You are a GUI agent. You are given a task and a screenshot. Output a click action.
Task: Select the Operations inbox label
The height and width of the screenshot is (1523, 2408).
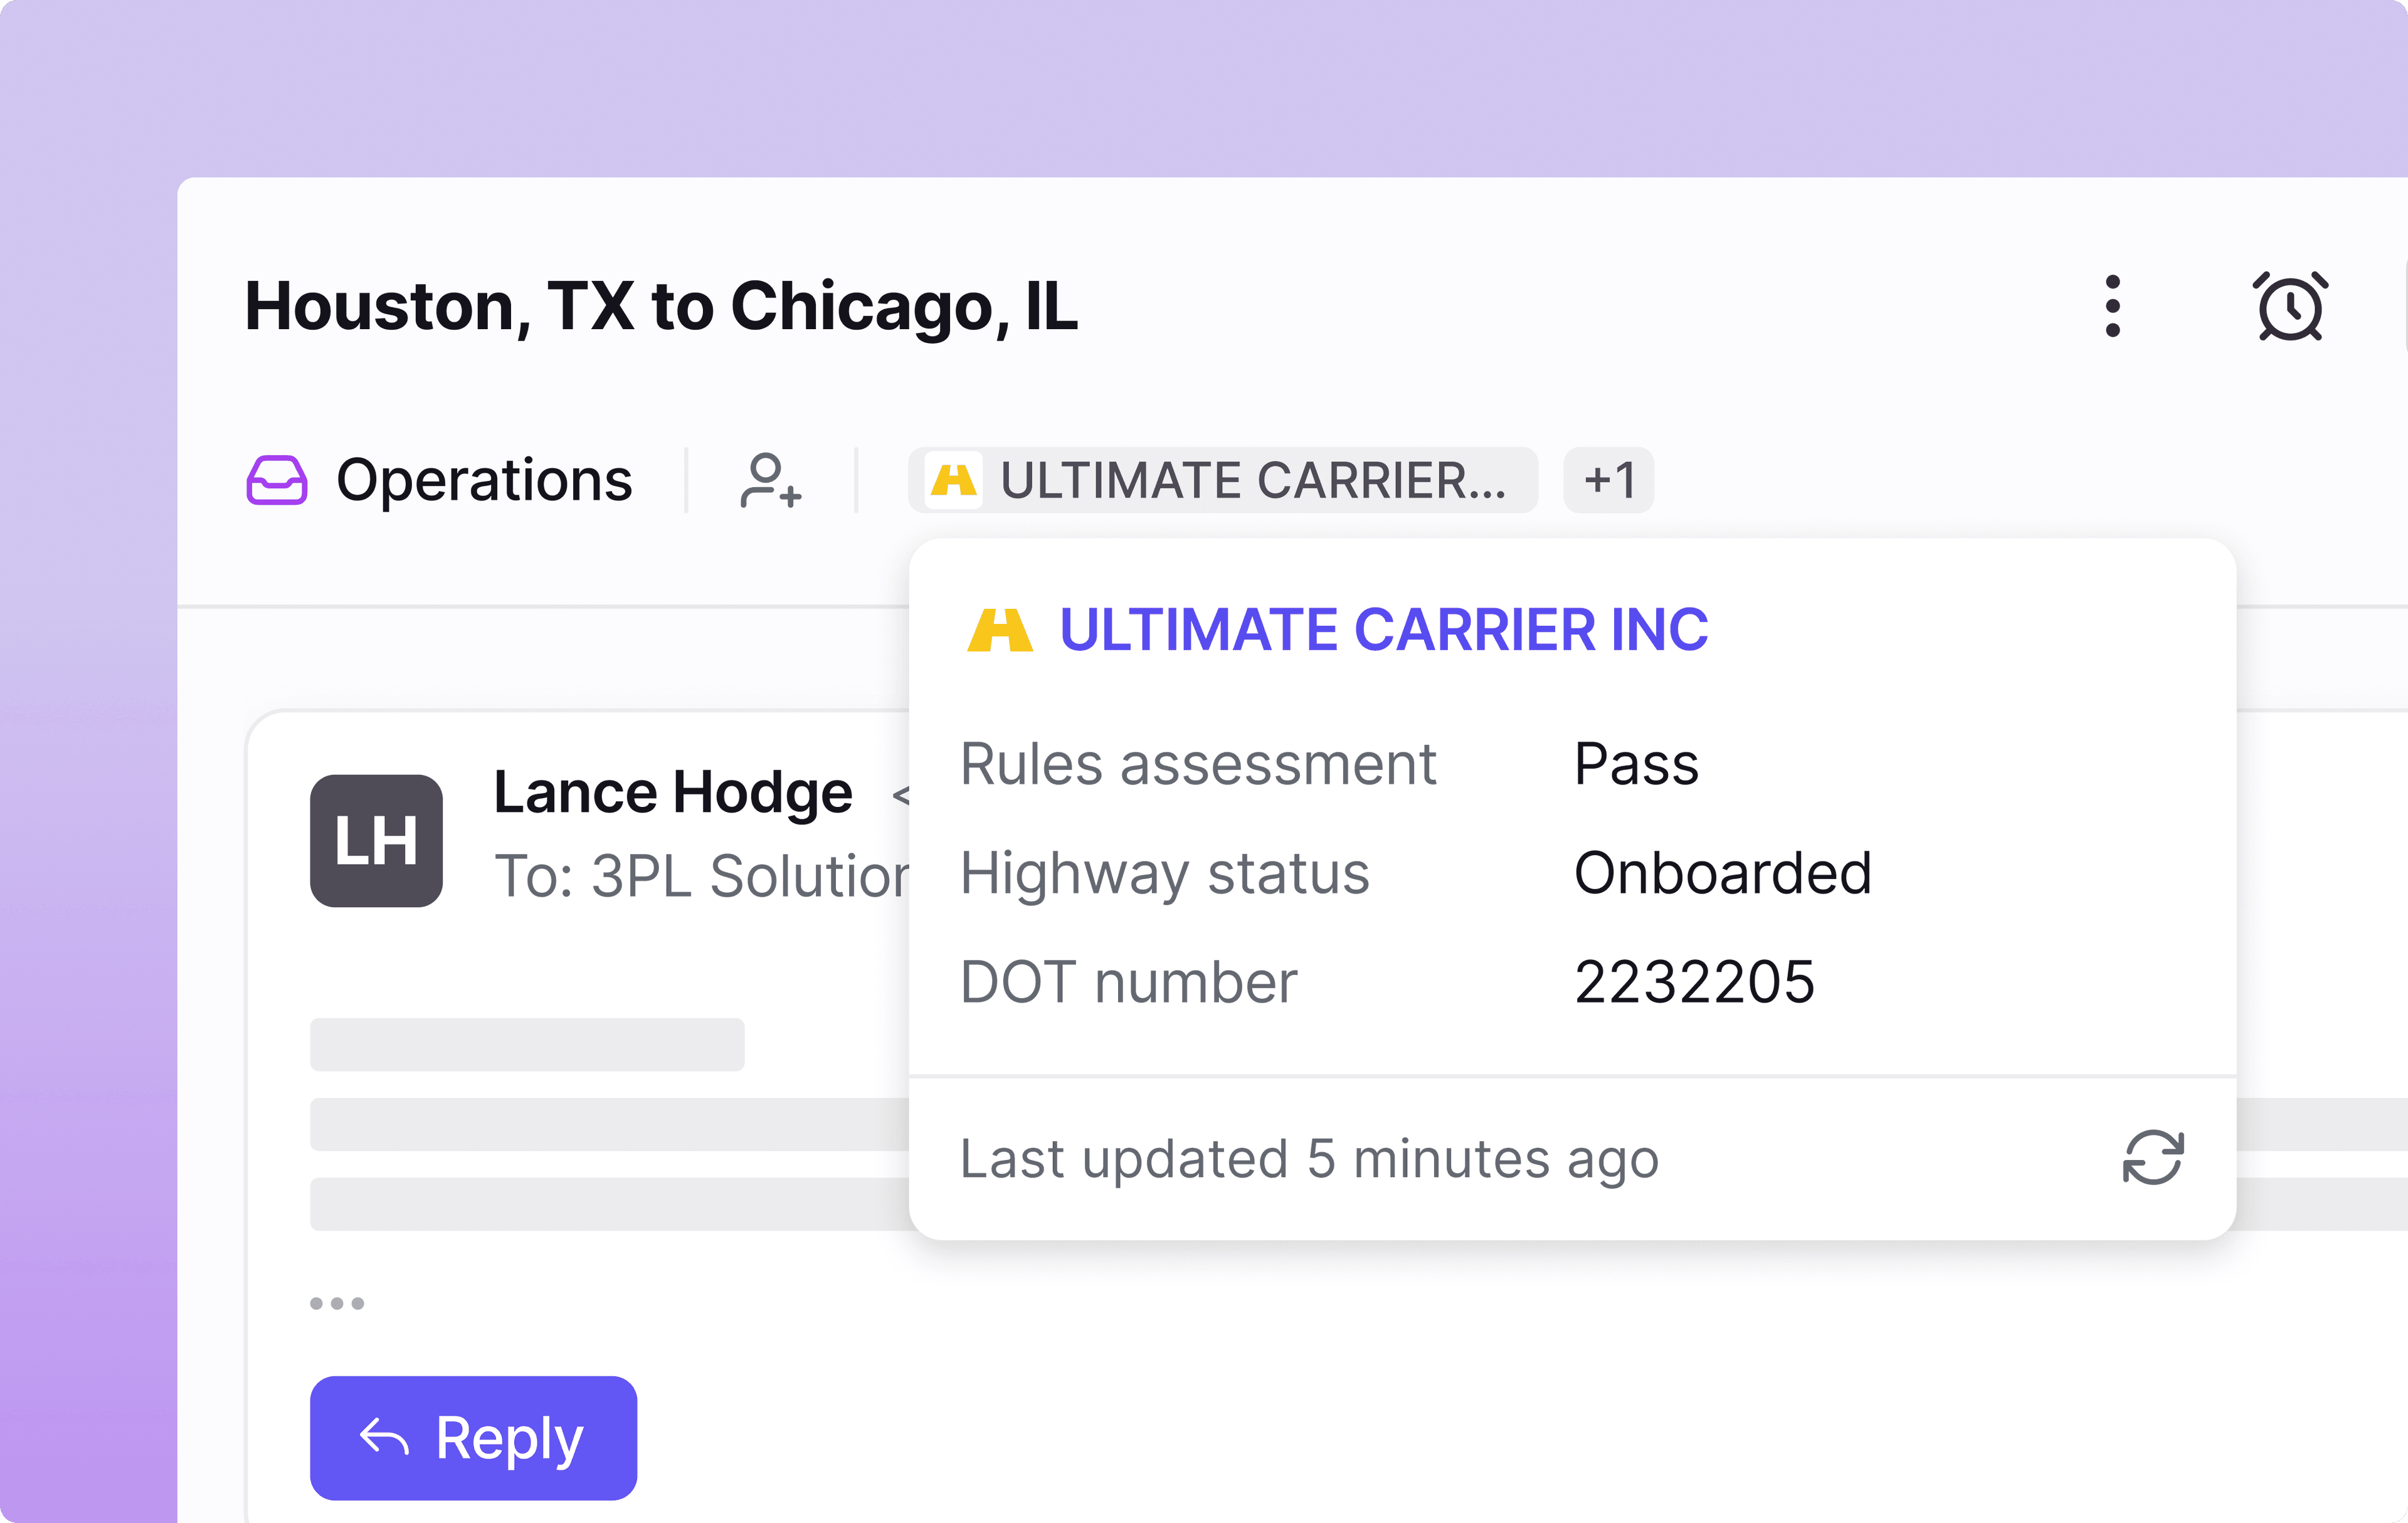(484, 480)
